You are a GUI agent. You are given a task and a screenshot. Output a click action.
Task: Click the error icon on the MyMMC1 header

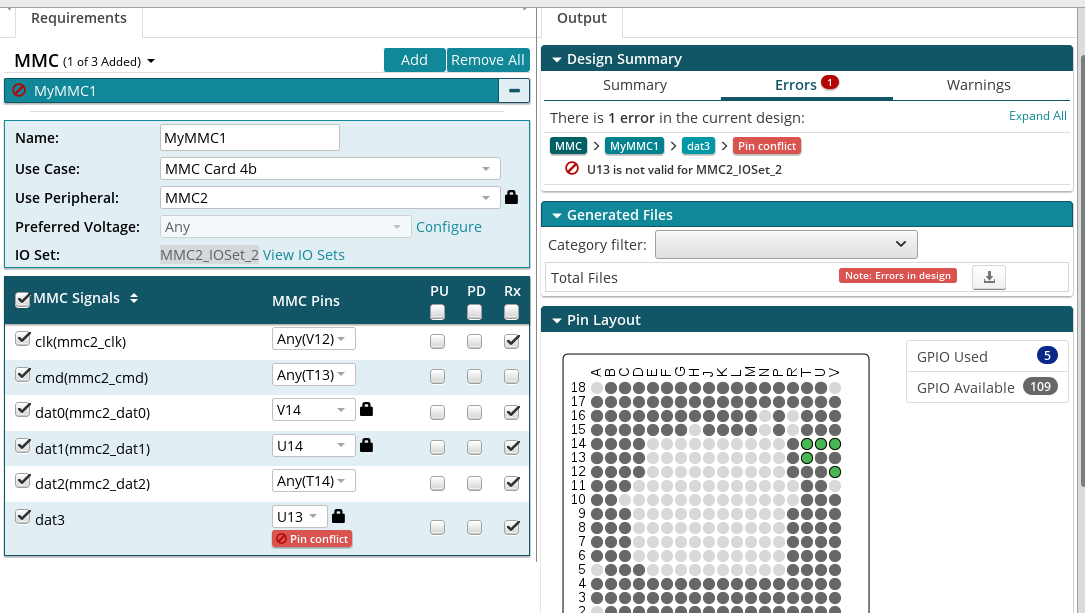tap(19, 90)
